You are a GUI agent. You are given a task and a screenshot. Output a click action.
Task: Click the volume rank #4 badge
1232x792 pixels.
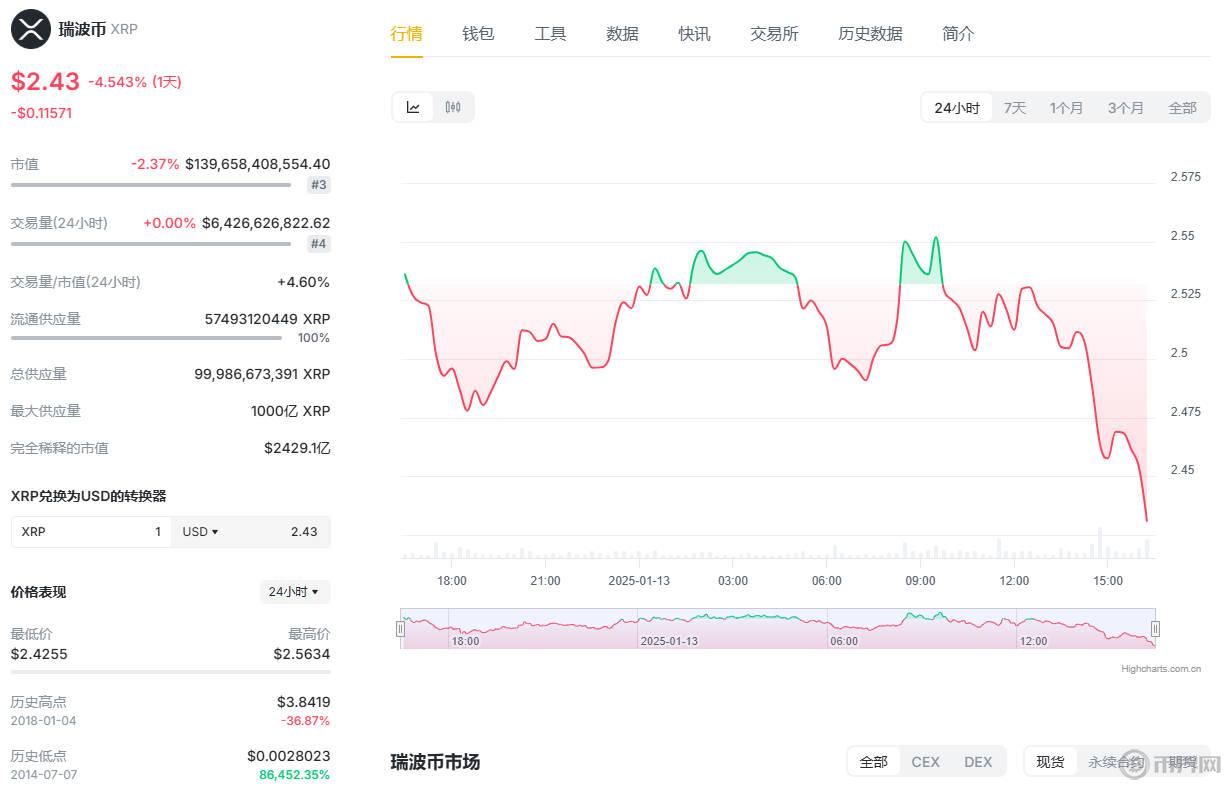coord(319,244)
